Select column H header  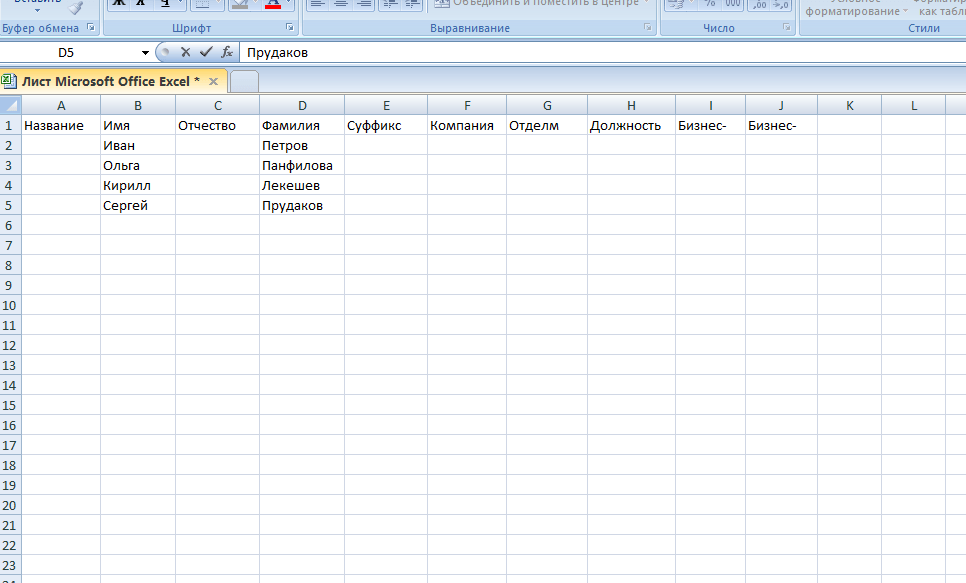point(631,105)
